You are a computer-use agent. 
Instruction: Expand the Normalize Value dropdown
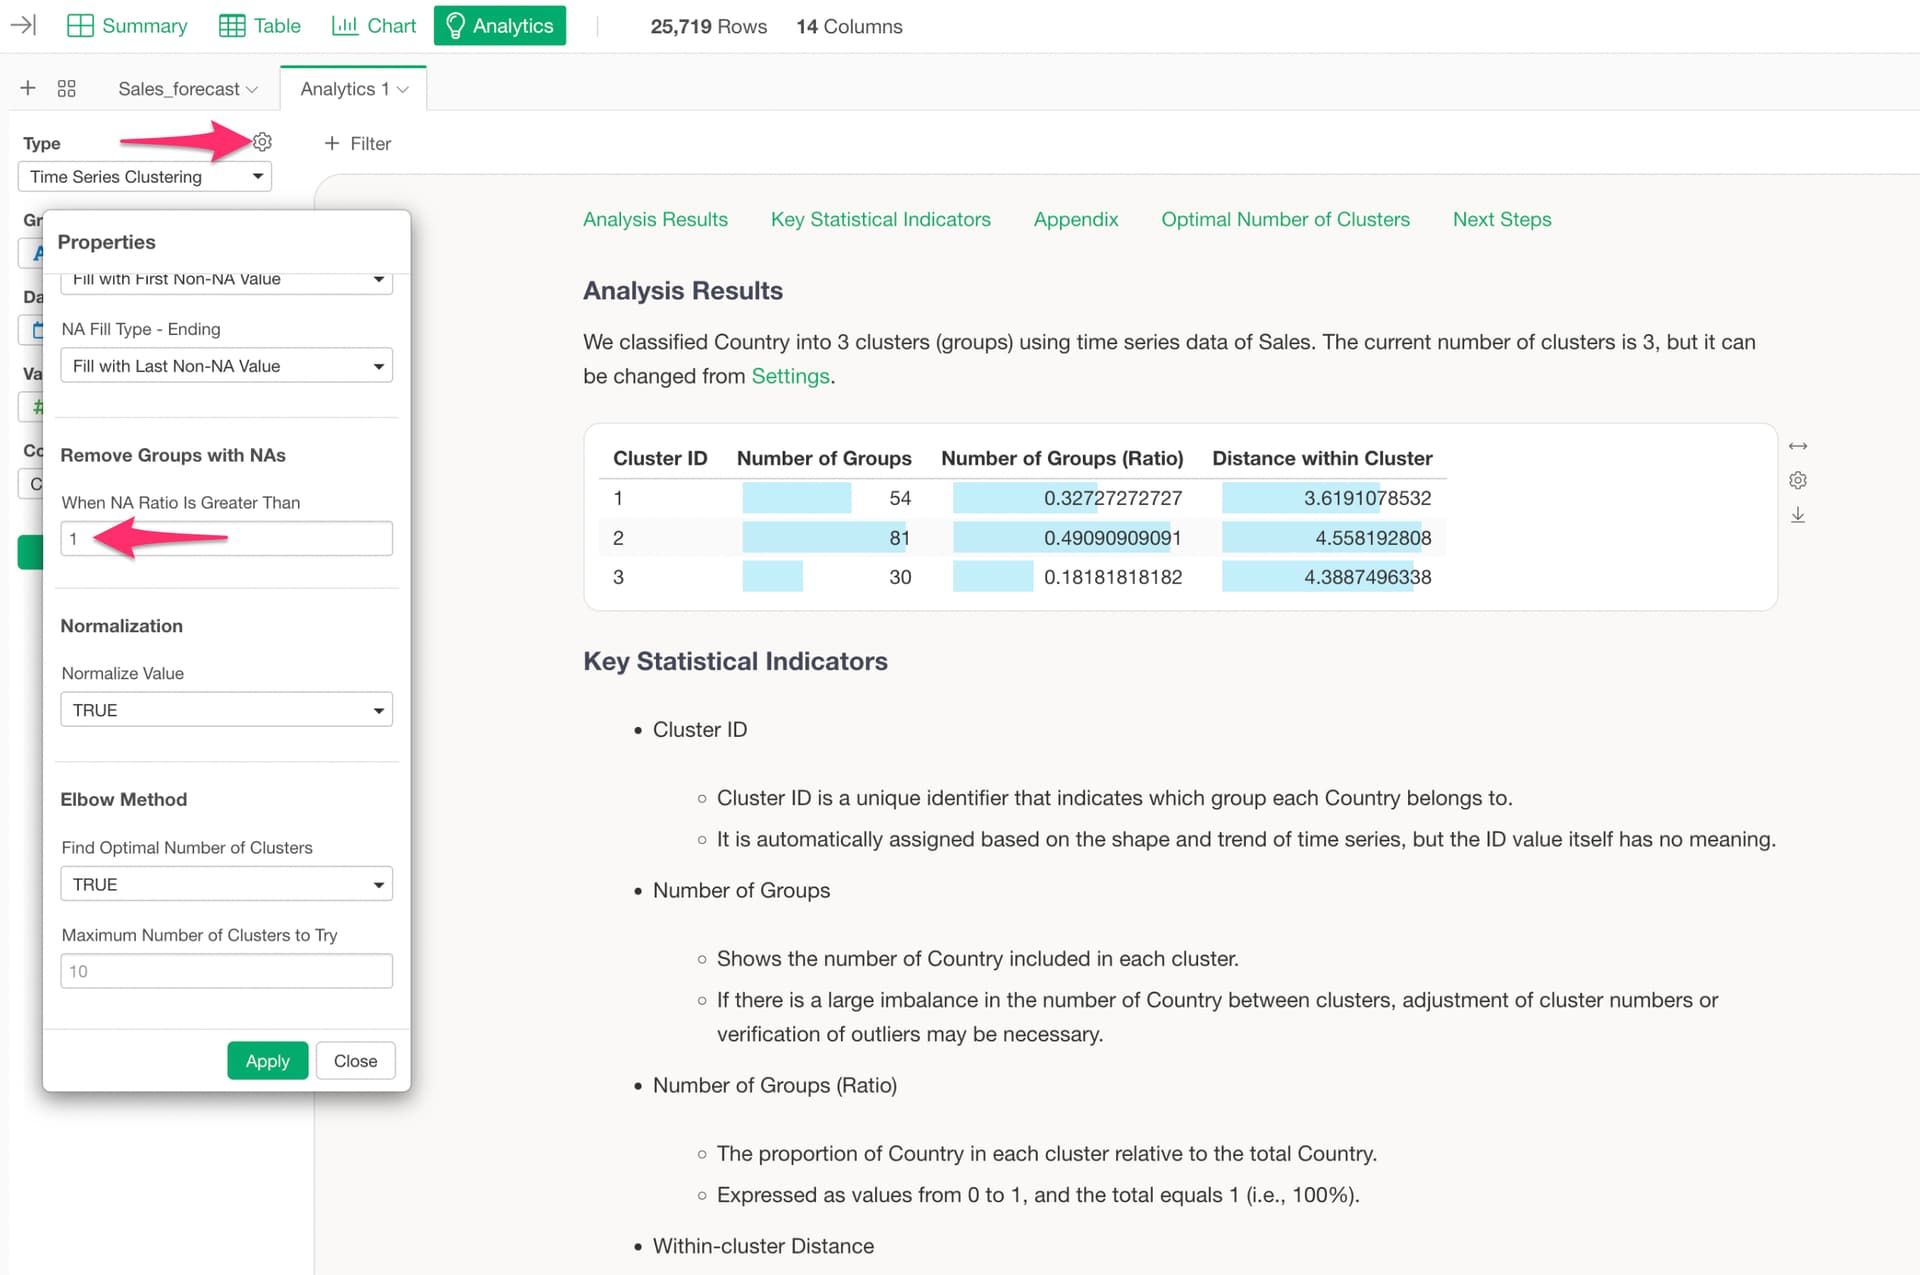226,710
